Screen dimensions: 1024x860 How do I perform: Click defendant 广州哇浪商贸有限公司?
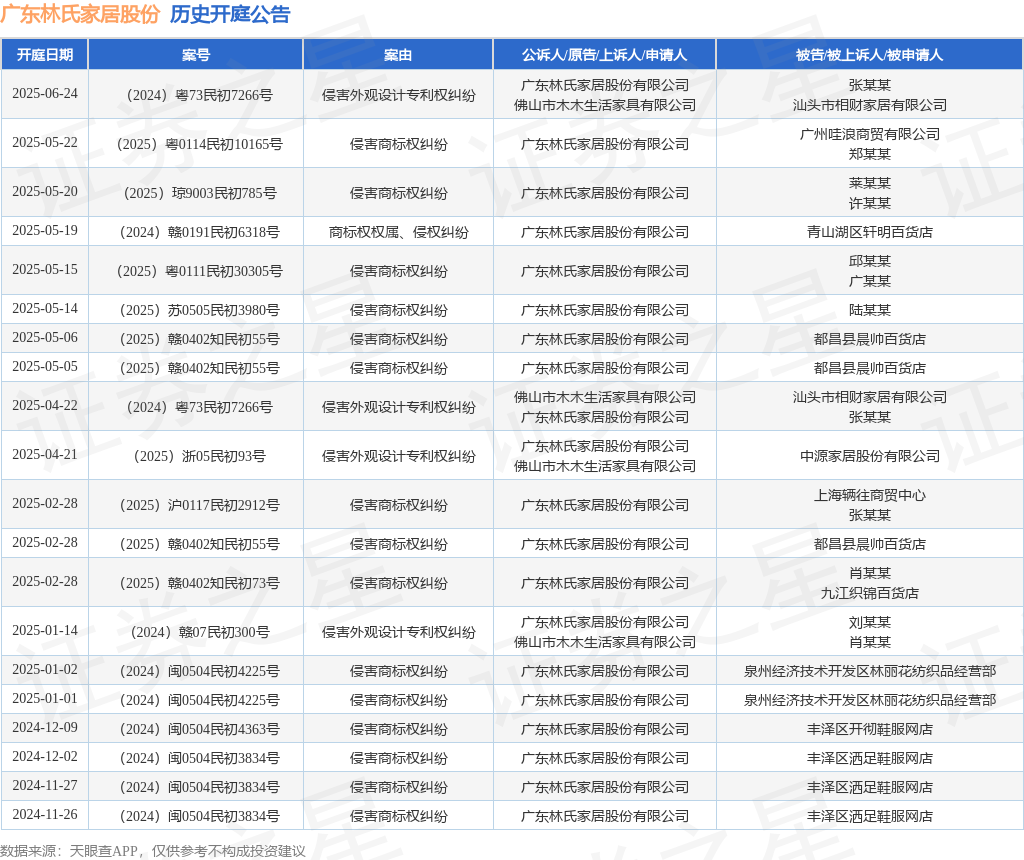click(x=870, y=134)
